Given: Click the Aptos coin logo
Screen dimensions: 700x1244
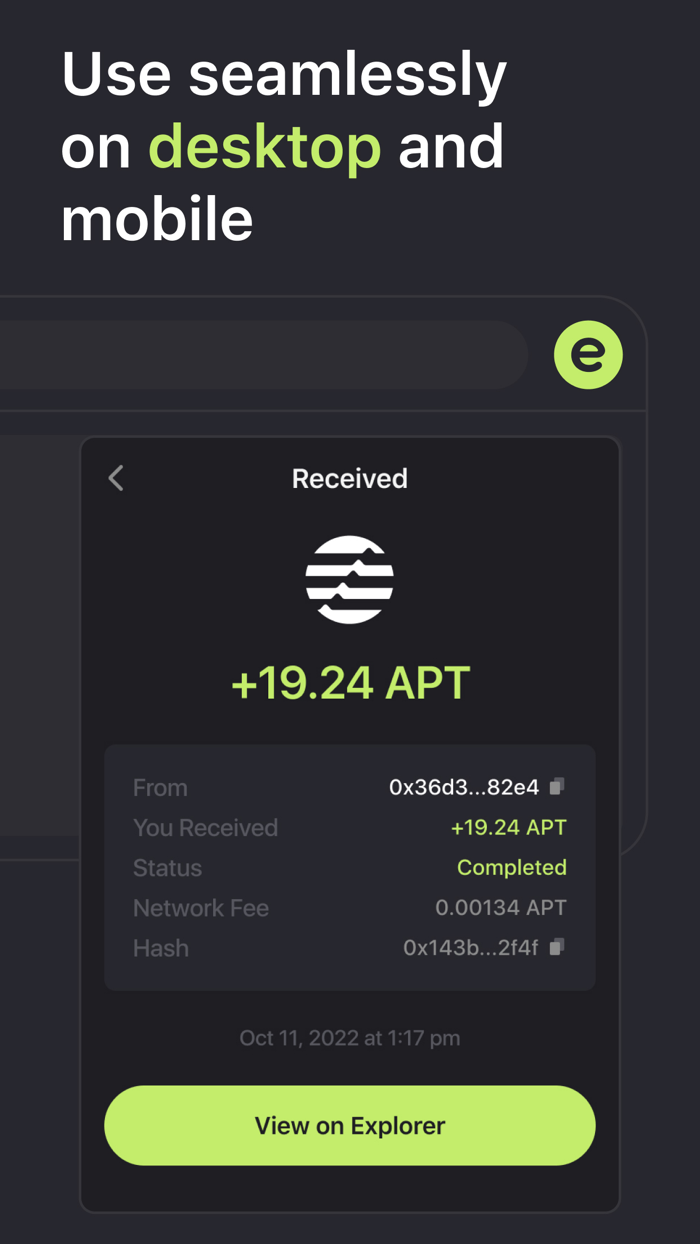Looking at the screenshot, I should 349,579.
